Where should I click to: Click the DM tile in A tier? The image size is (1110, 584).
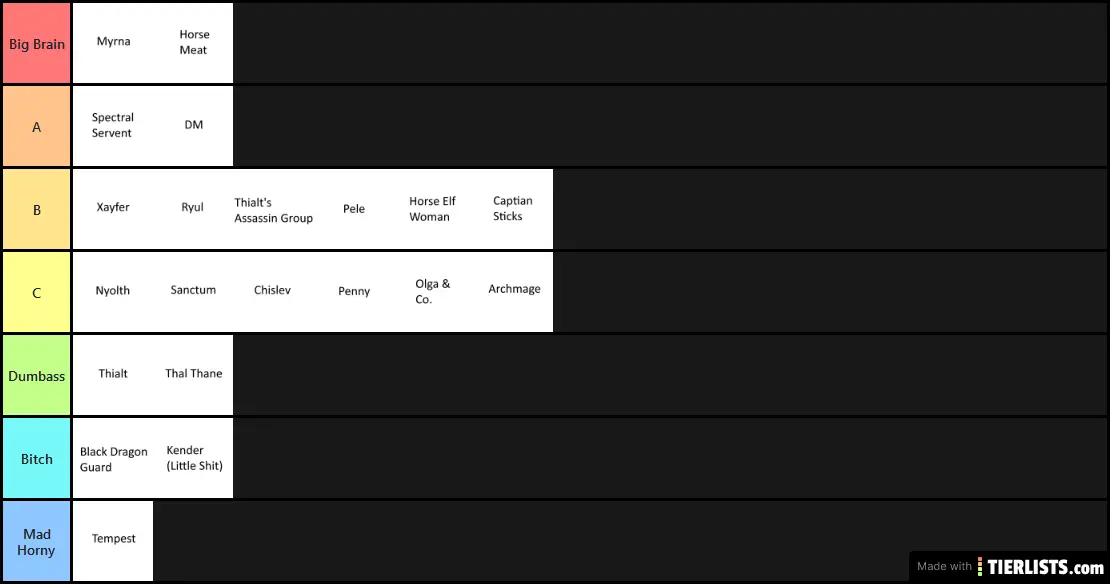coord(193,126)
